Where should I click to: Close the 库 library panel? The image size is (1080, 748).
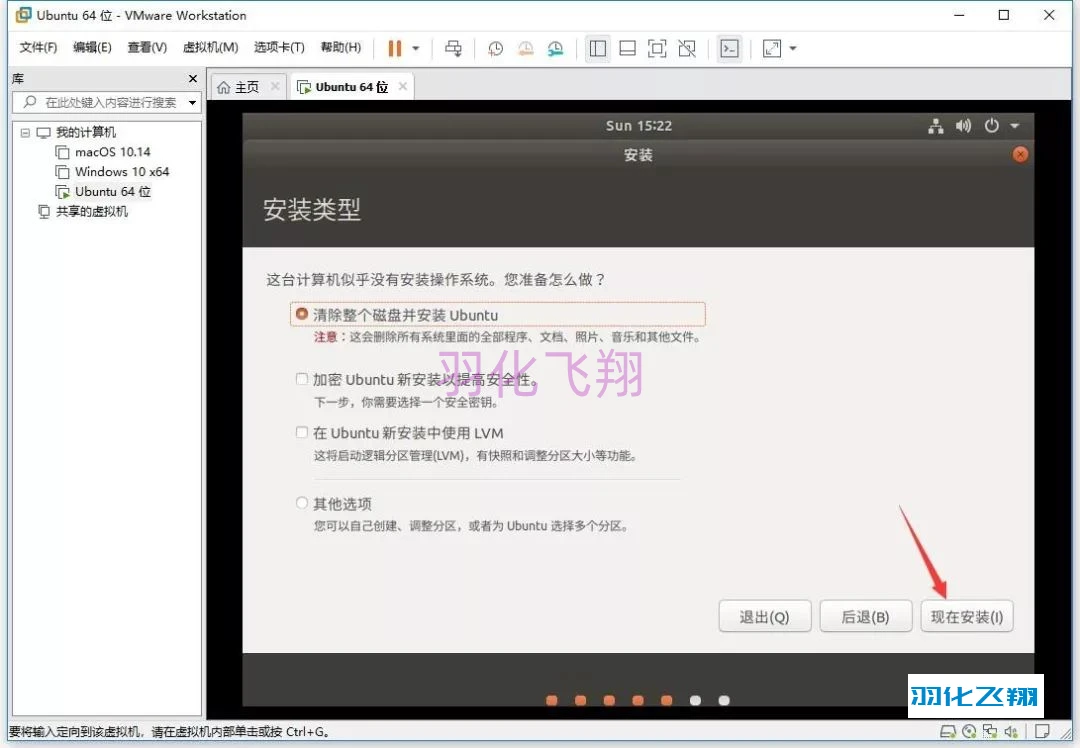193,79
